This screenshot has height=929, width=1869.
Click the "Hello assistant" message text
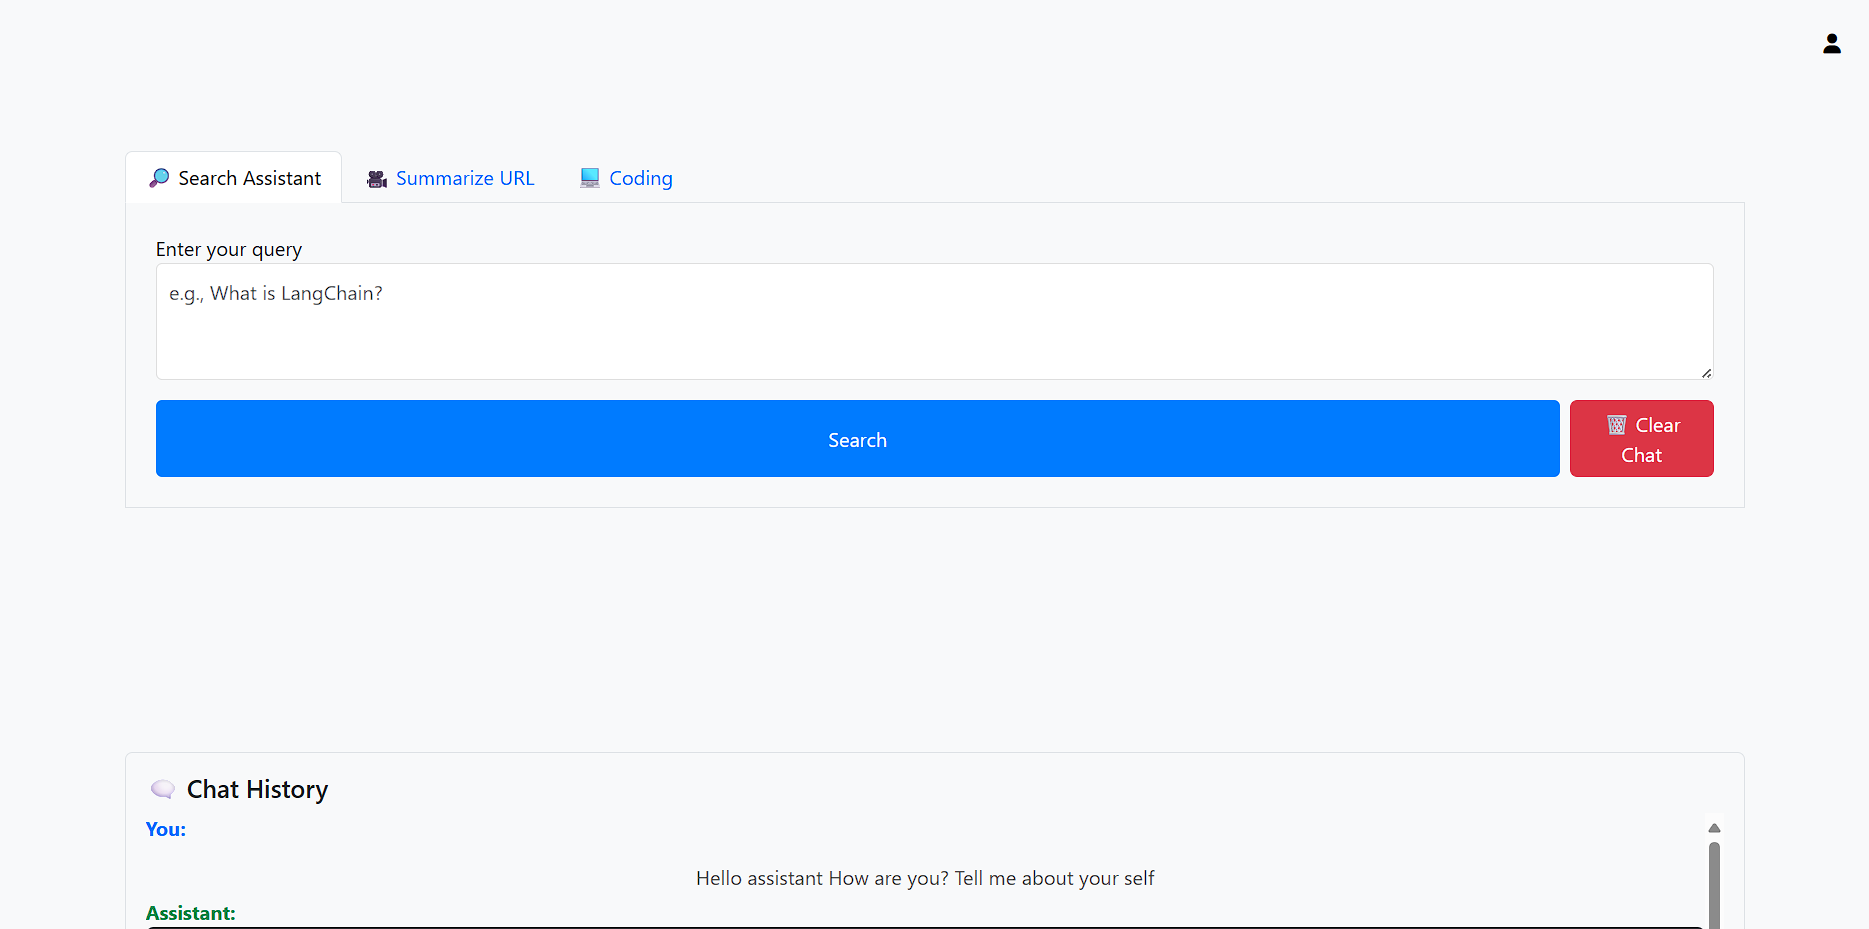pos(924,878)
